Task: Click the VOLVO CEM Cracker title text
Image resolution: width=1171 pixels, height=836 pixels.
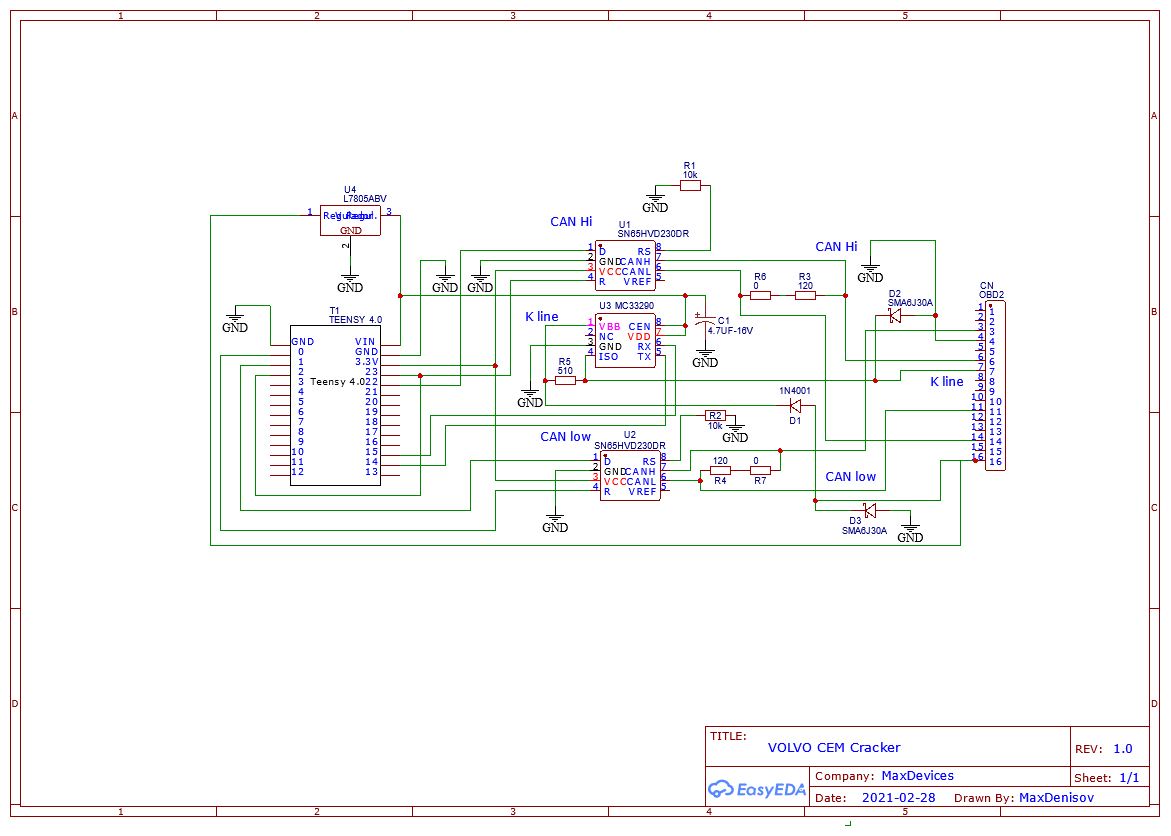Action: (834, 747)
